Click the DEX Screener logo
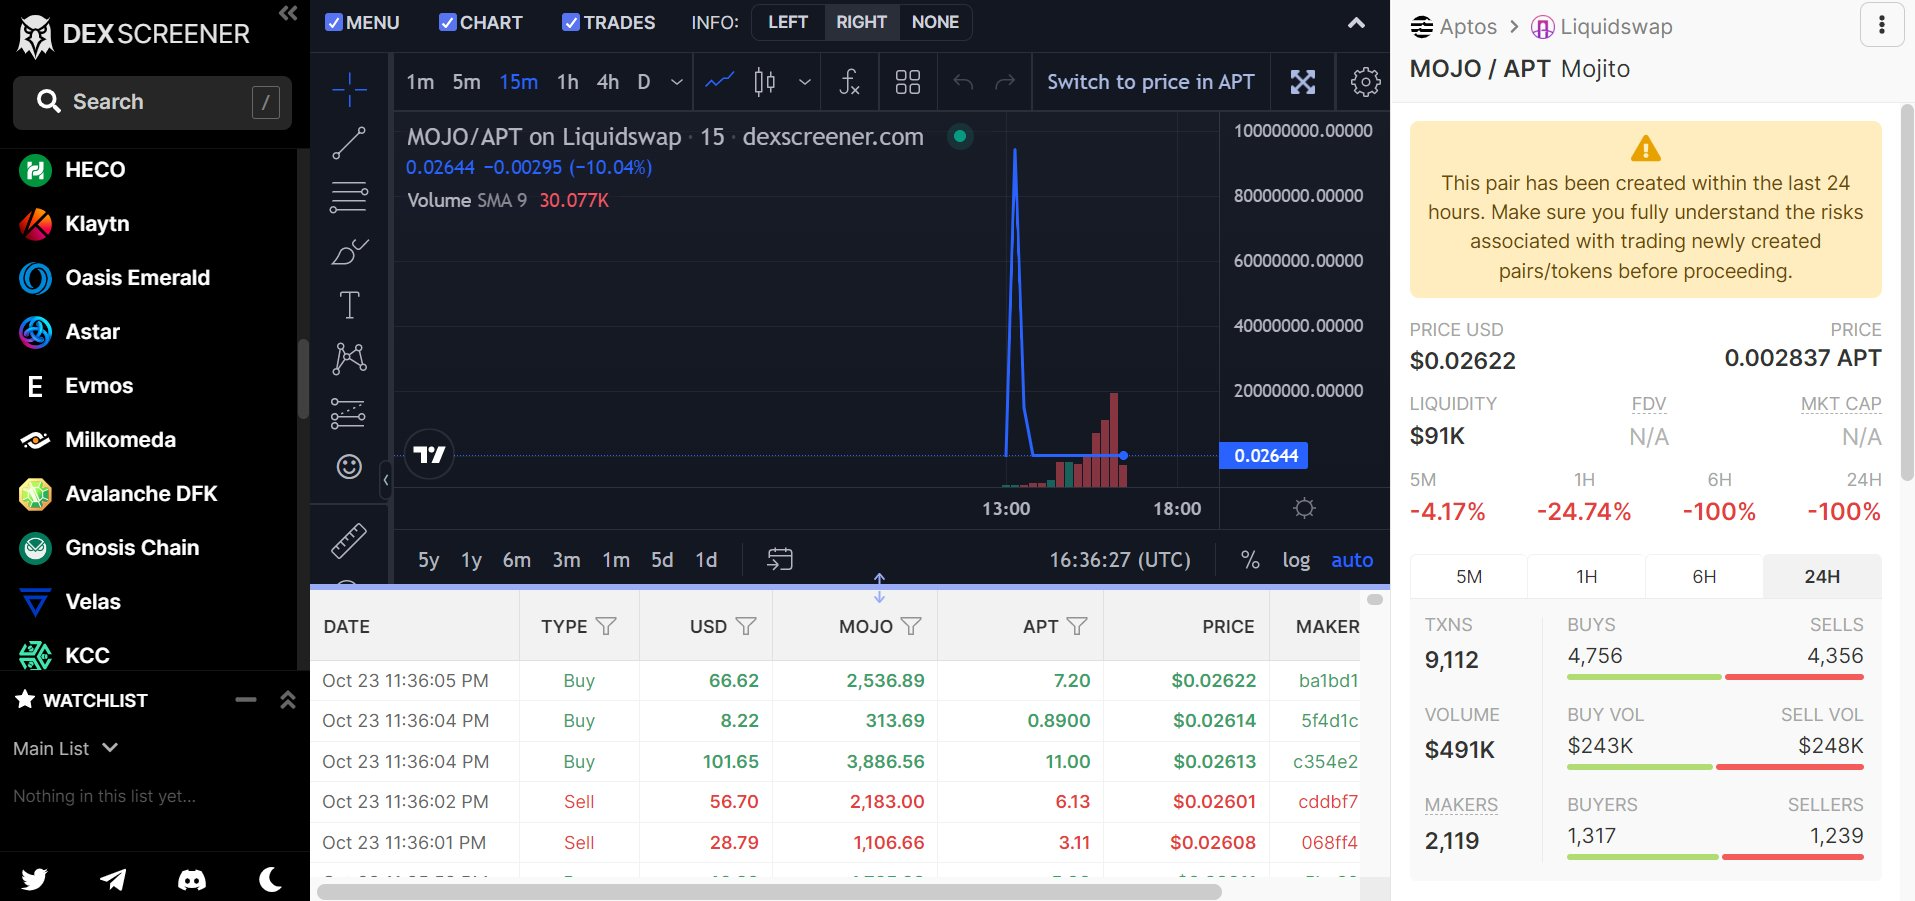Viewport: 1915px width, 901px height. tap(134, 35)
